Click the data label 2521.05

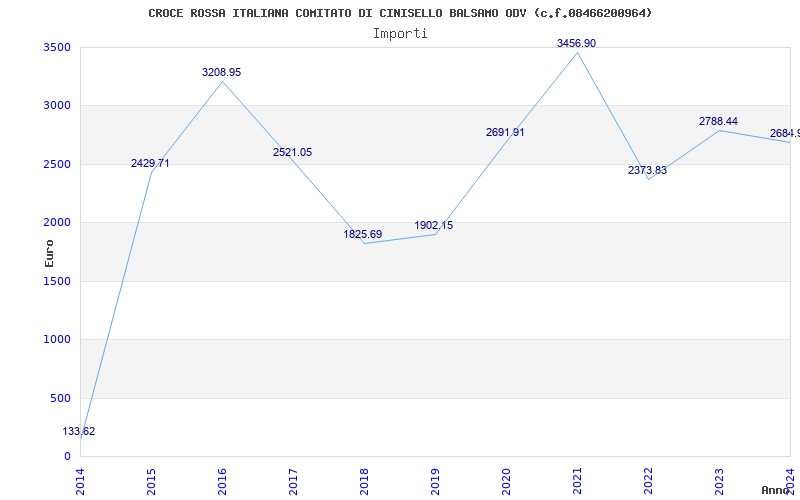(292, 152)
